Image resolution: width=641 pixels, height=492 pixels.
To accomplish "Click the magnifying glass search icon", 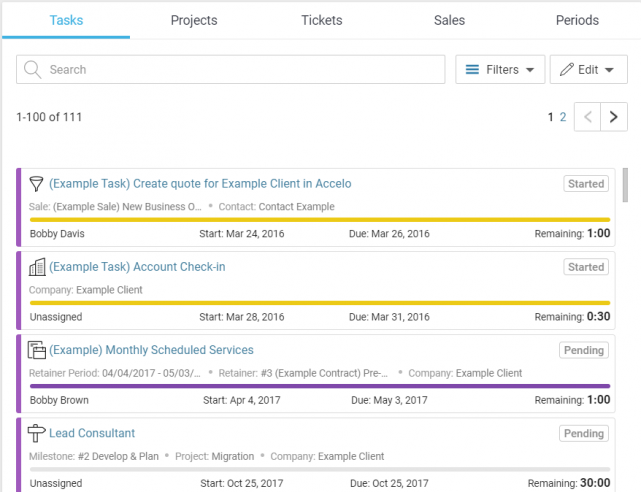I will (x=33, y=70).
